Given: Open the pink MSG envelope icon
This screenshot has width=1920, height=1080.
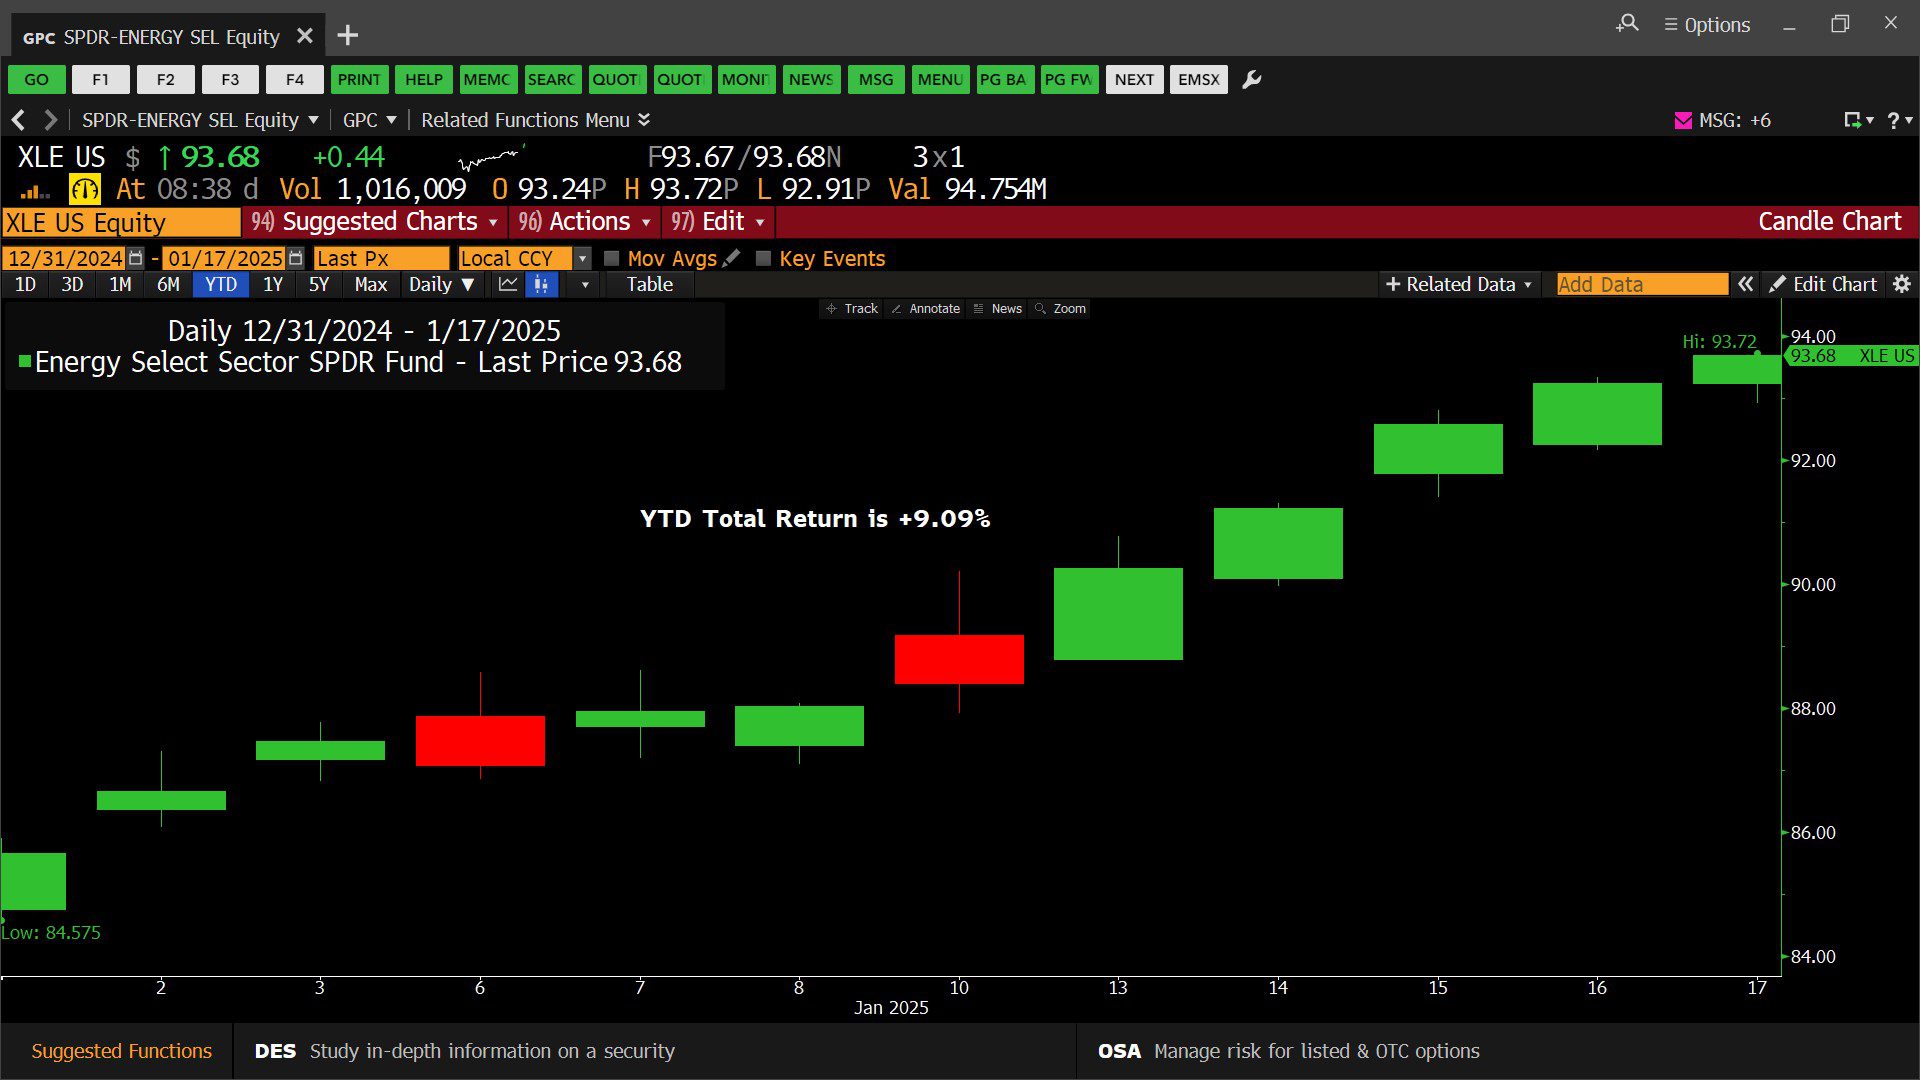Looking at the screenshot, I should [x=1683, y=121].
